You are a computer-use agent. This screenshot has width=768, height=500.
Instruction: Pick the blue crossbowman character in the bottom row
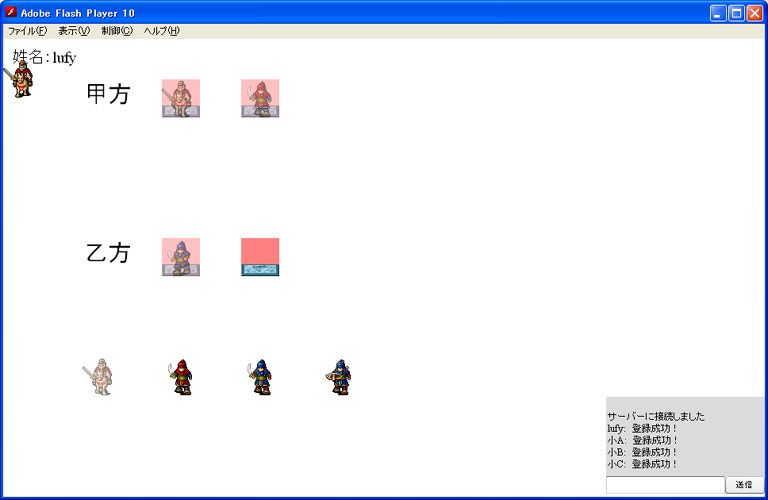click(339, 377)
